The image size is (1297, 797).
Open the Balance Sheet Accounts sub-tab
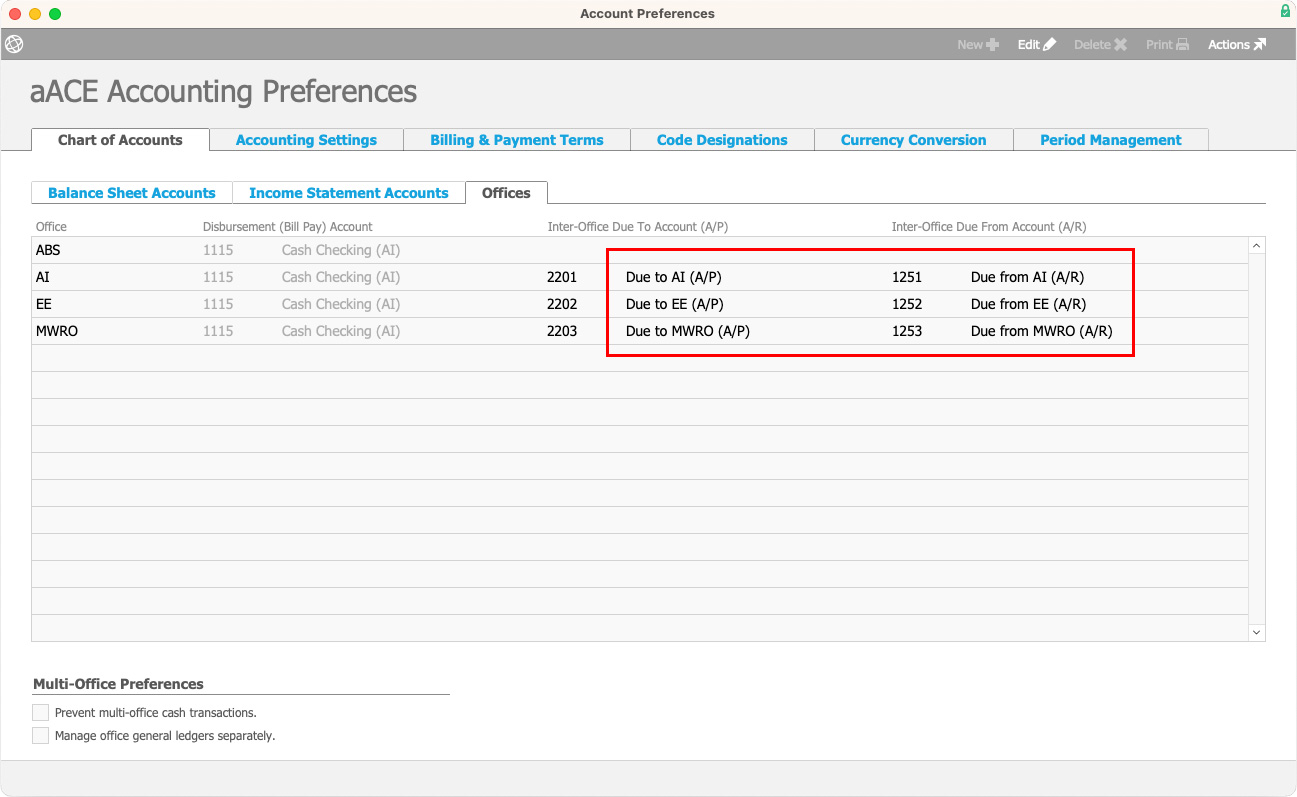click(132, 193)
